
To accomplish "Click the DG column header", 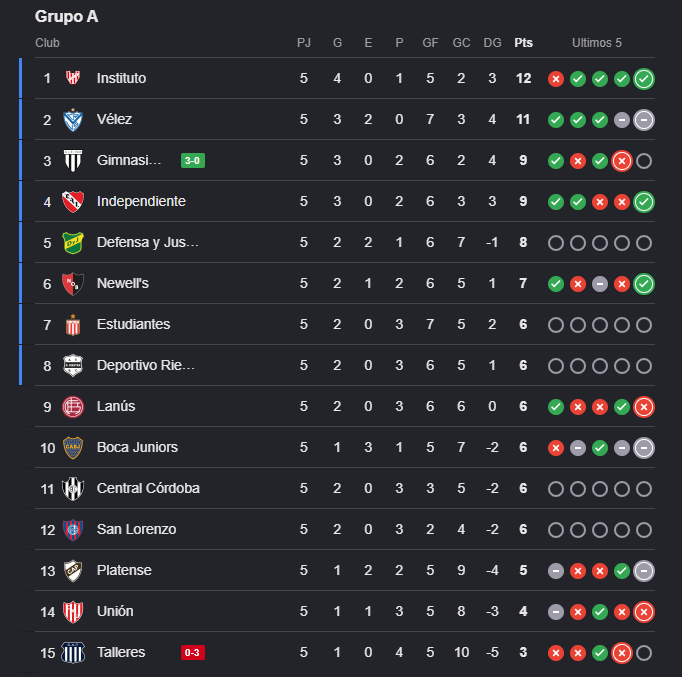I will pyautogui.click(x=492, y=43).
